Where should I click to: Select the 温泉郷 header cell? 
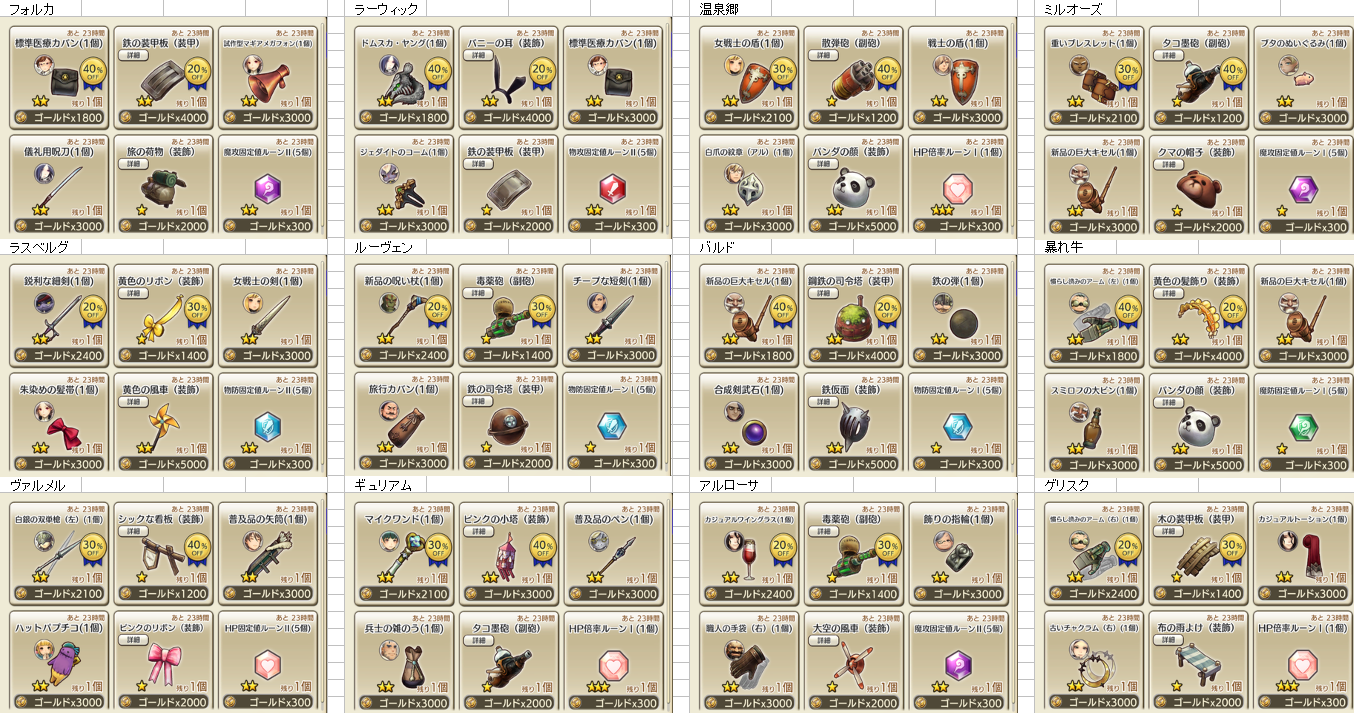pyautogui.click(x=721, y=8)
